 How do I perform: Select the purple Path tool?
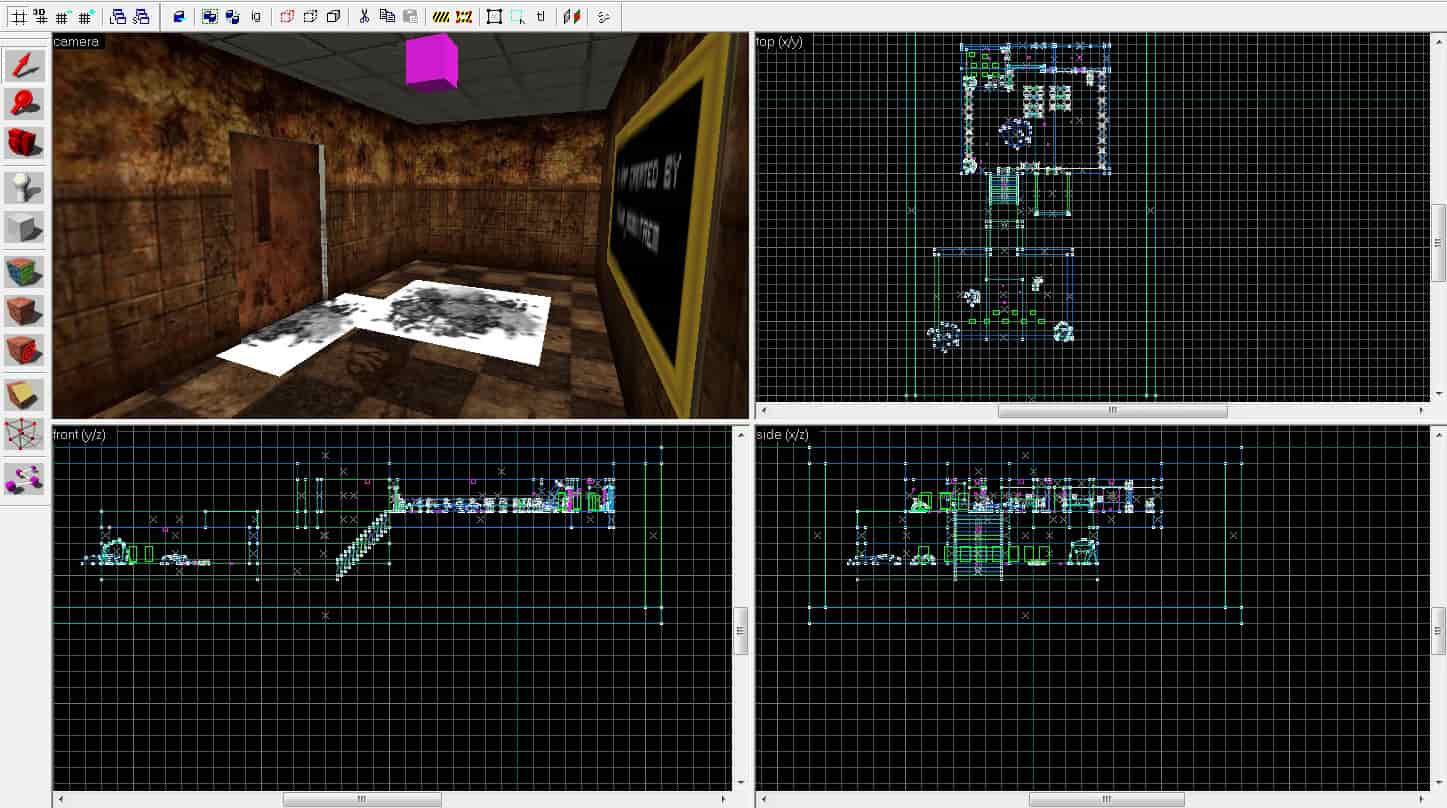click(24, 479)
